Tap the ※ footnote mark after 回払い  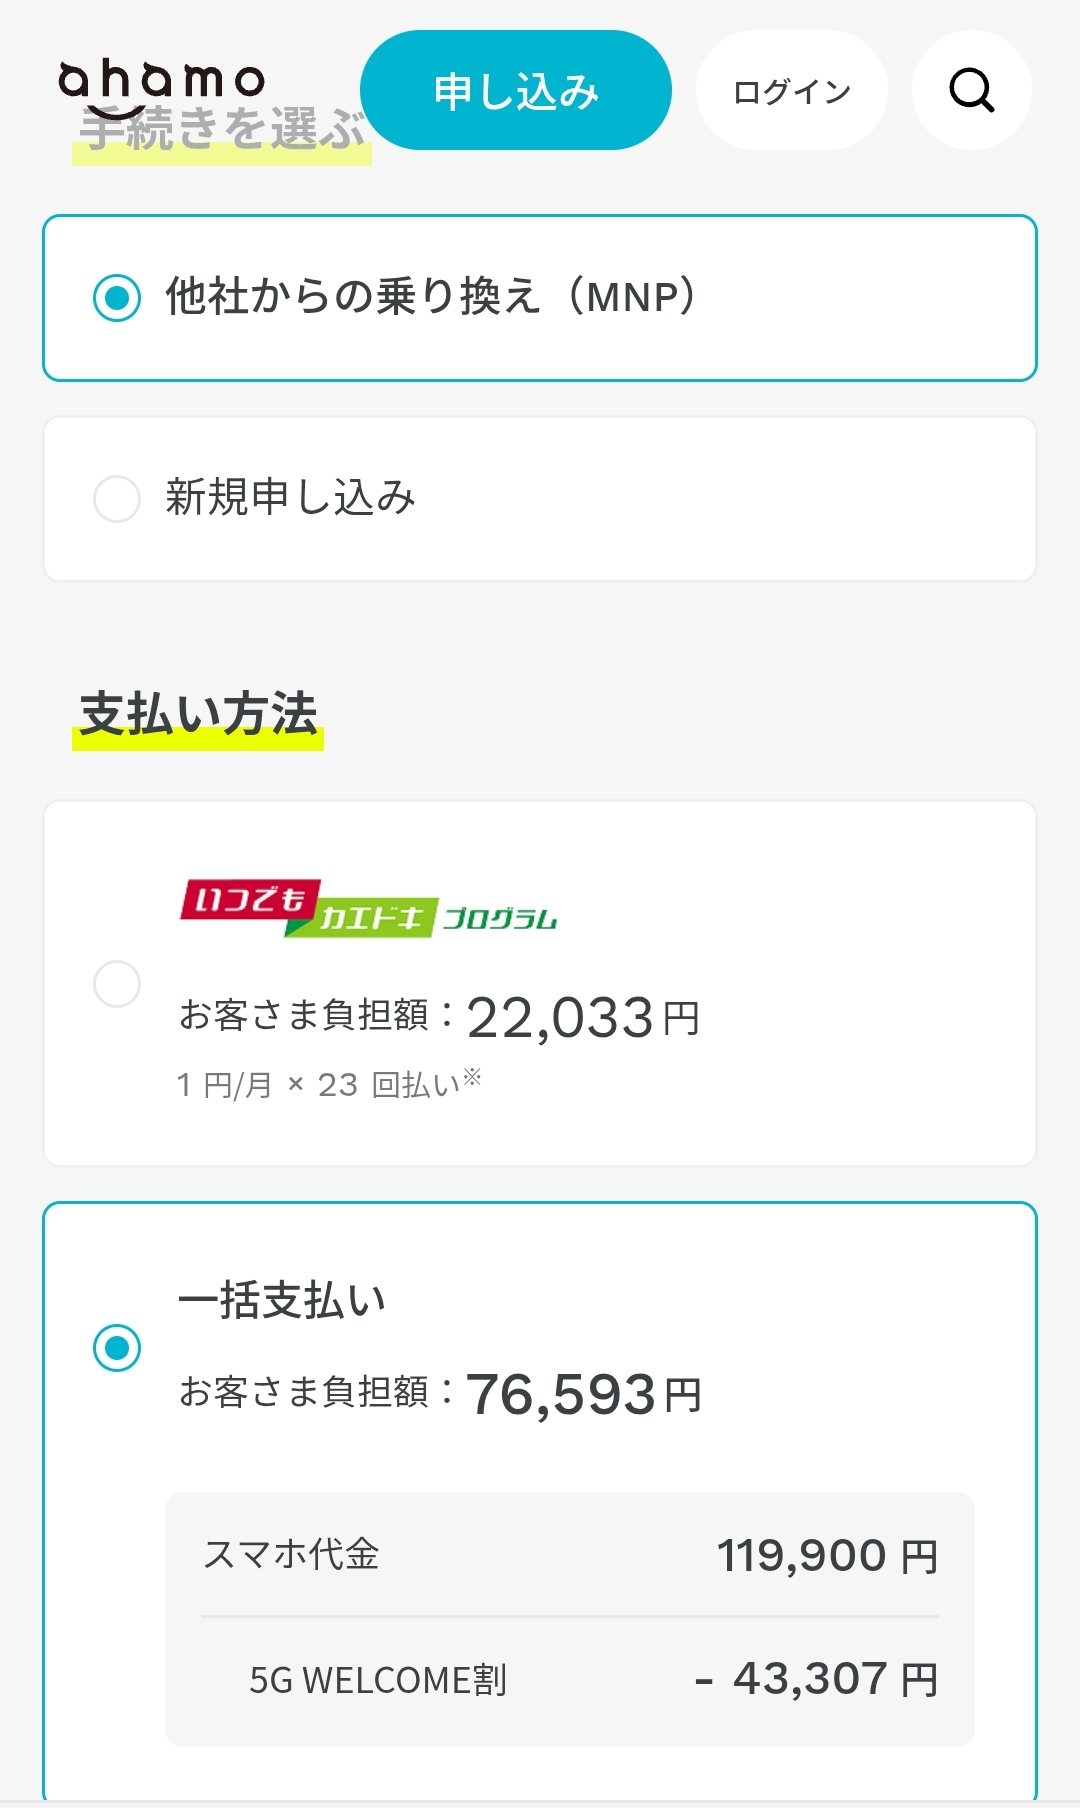pos(472,1077)
